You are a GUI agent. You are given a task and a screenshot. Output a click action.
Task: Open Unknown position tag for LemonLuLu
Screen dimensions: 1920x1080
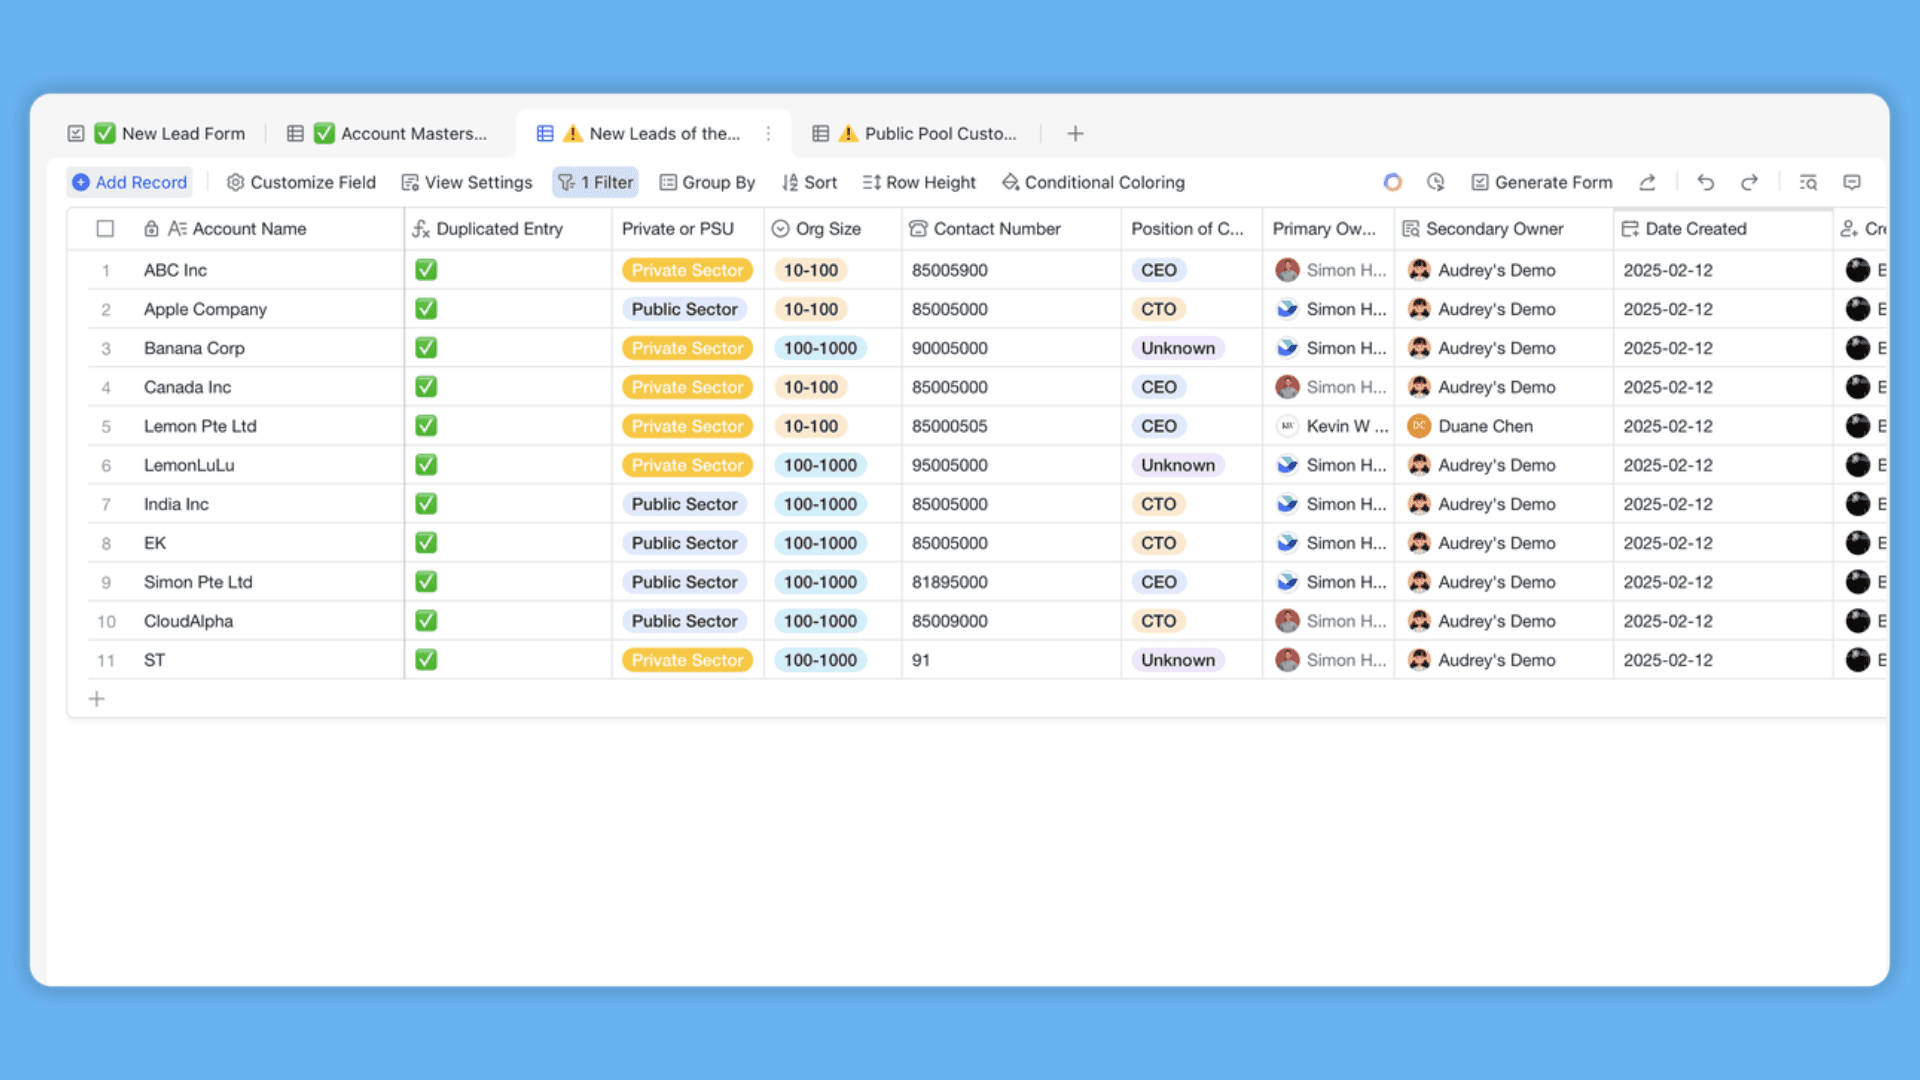point(1178,465)
